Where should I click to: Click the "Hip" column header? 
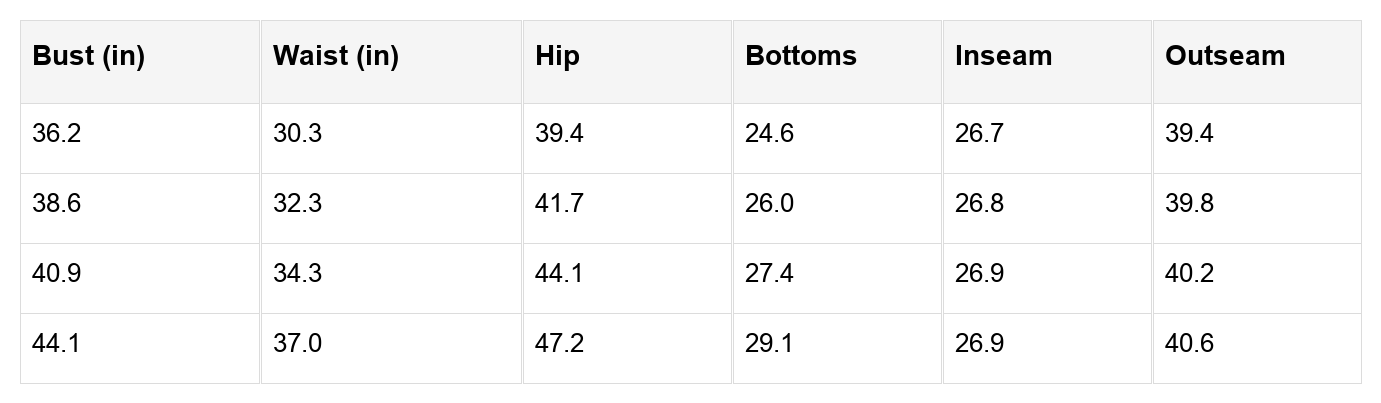pos(557,56)
